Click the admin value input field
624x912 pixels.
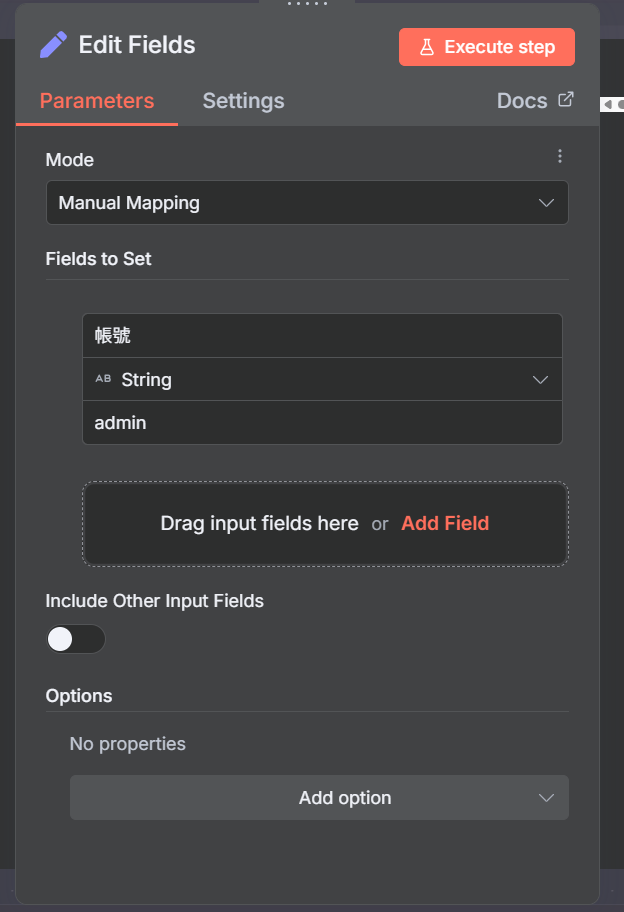[x=321, y=423]
